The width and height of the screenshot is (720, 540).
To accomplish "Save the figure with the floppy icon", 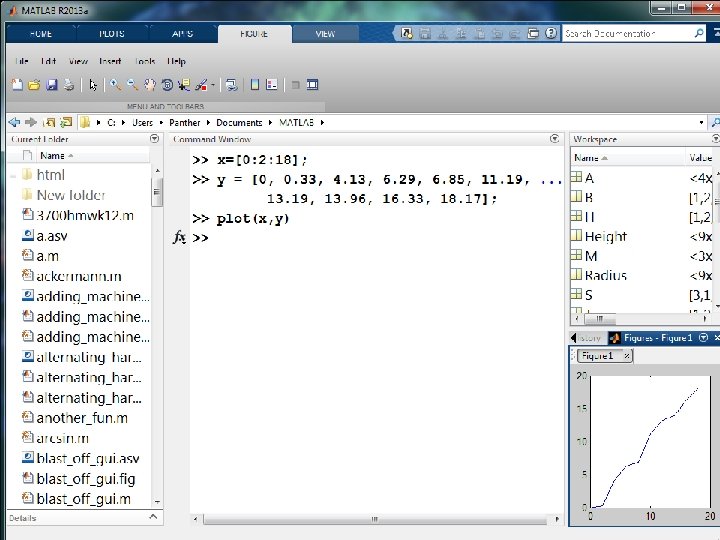I will point(51,85).
